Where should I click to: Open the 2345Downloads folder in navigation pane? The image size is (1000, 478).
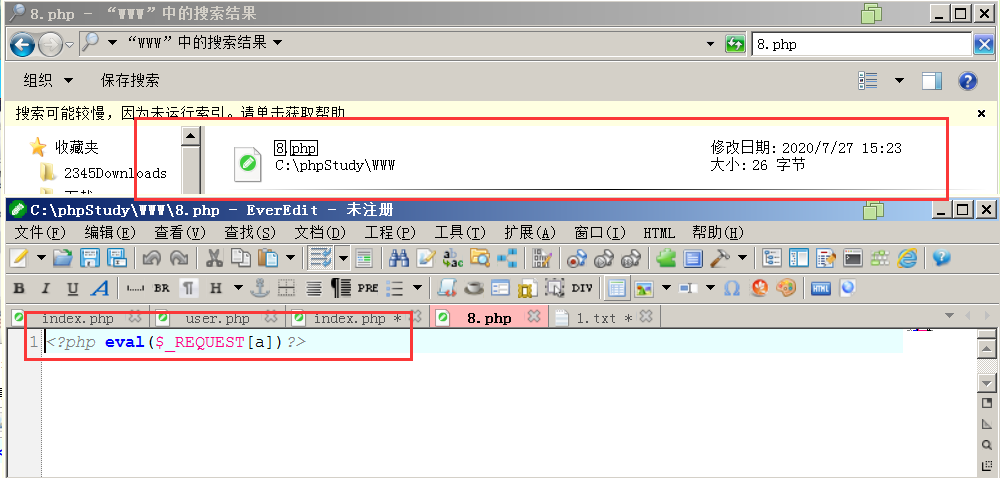103,173
